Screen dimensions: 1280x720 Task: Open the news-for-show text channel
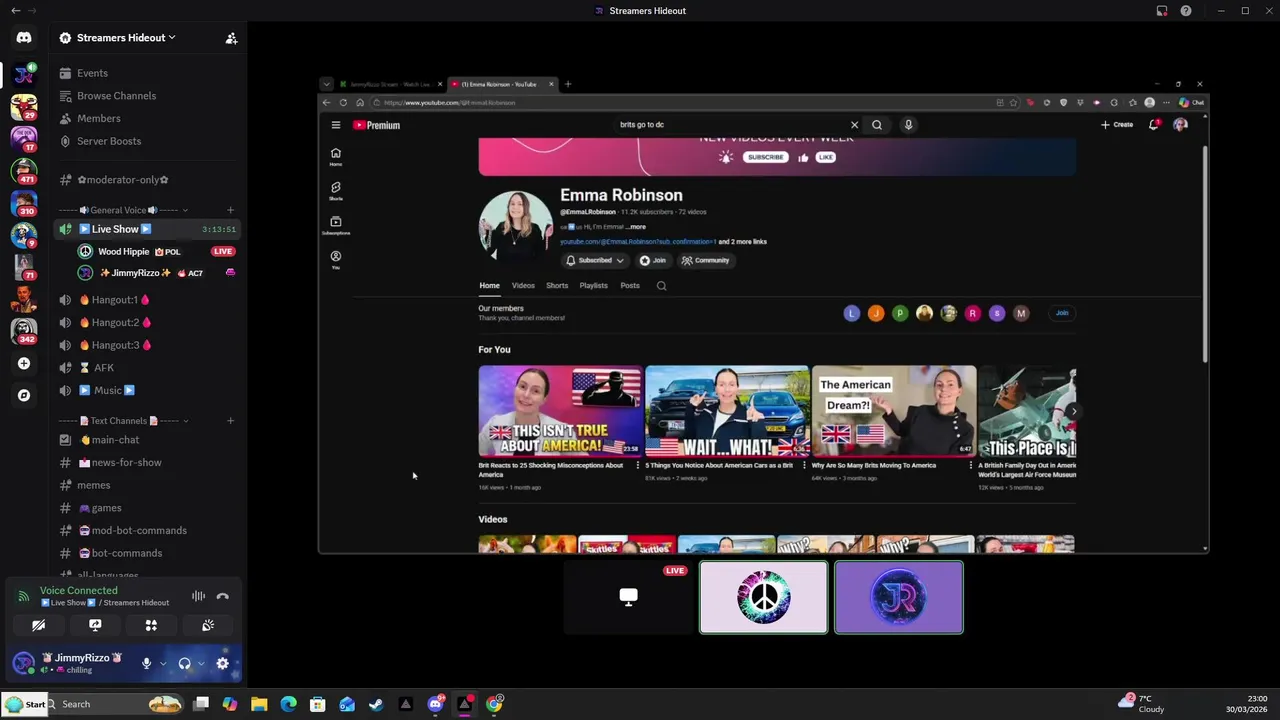pos(126,463)
